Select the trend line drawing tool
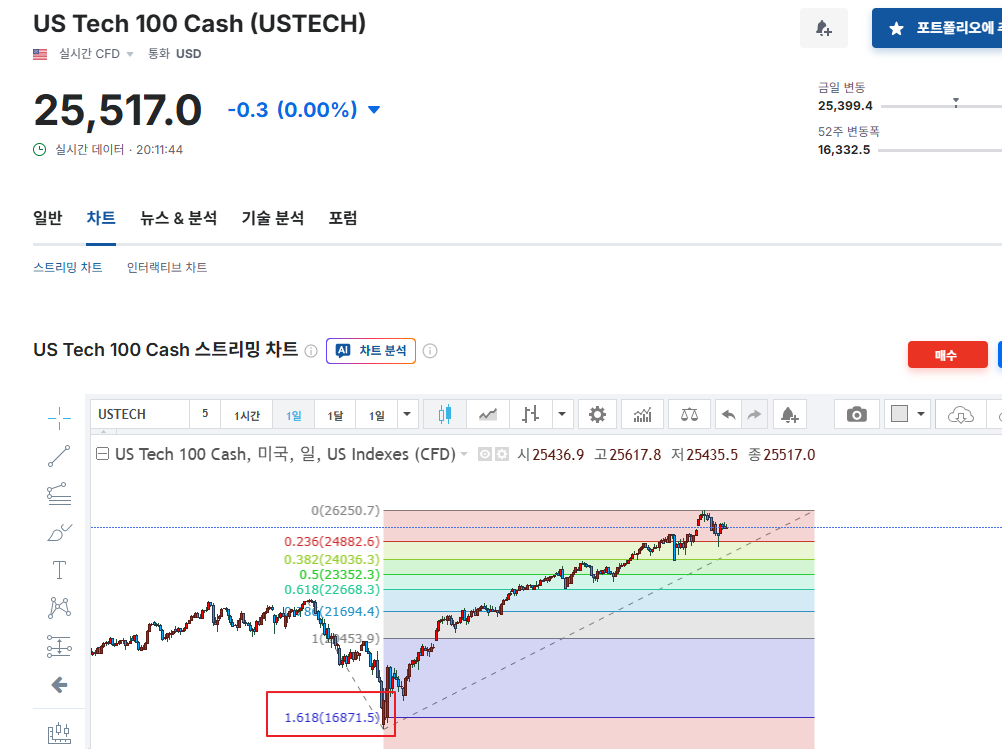The width and height of the screenshot is (1002, 749). click(59, 456)
